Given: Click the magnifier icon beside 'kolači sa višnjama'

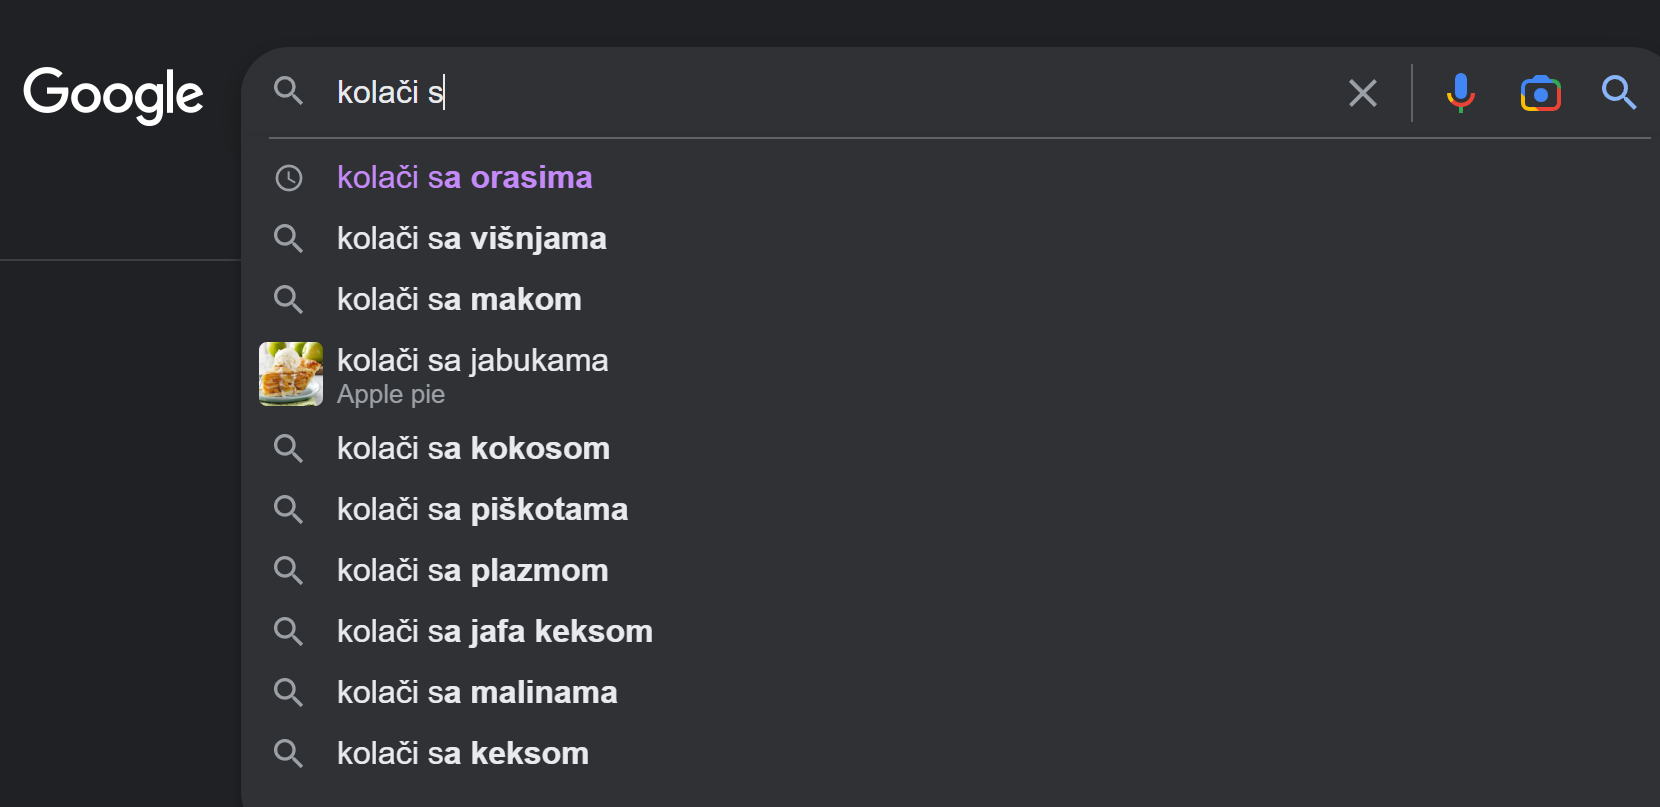Looking at the screenshot, I should click(x=289, y=238).
